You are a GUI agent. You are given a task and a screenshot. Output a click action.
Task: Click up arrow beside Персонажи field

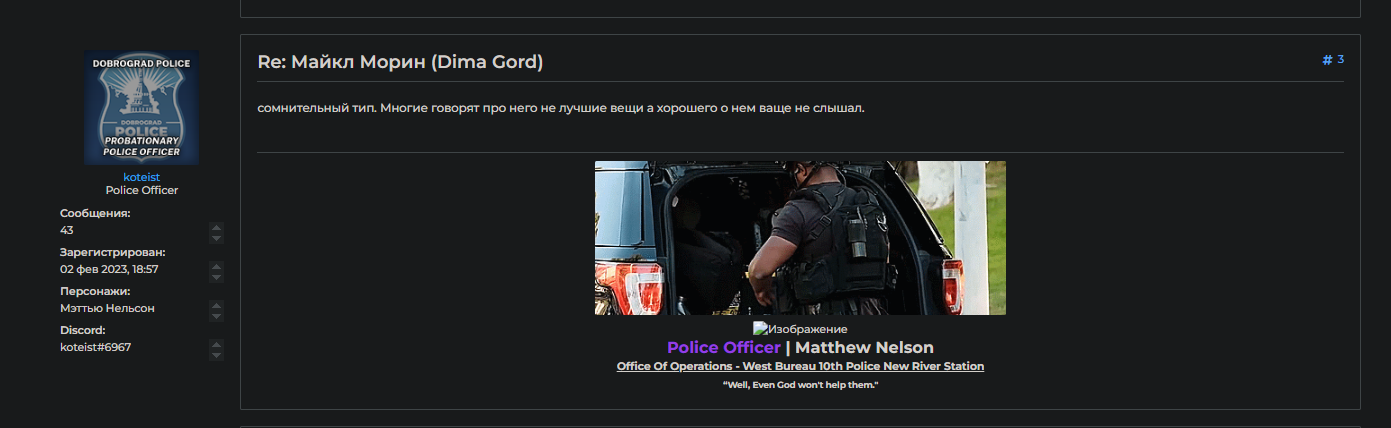tap(217, 305)
